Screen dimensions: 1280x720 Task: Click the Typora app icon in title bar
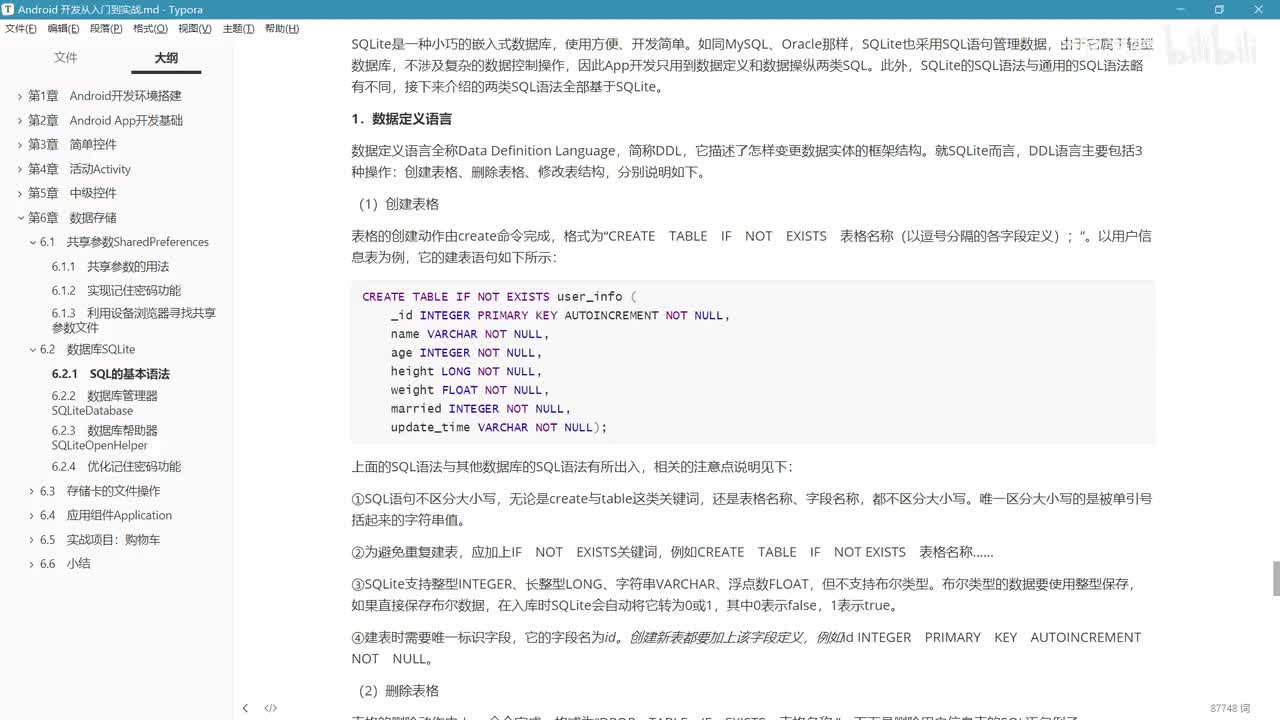[x=8, y=9]
